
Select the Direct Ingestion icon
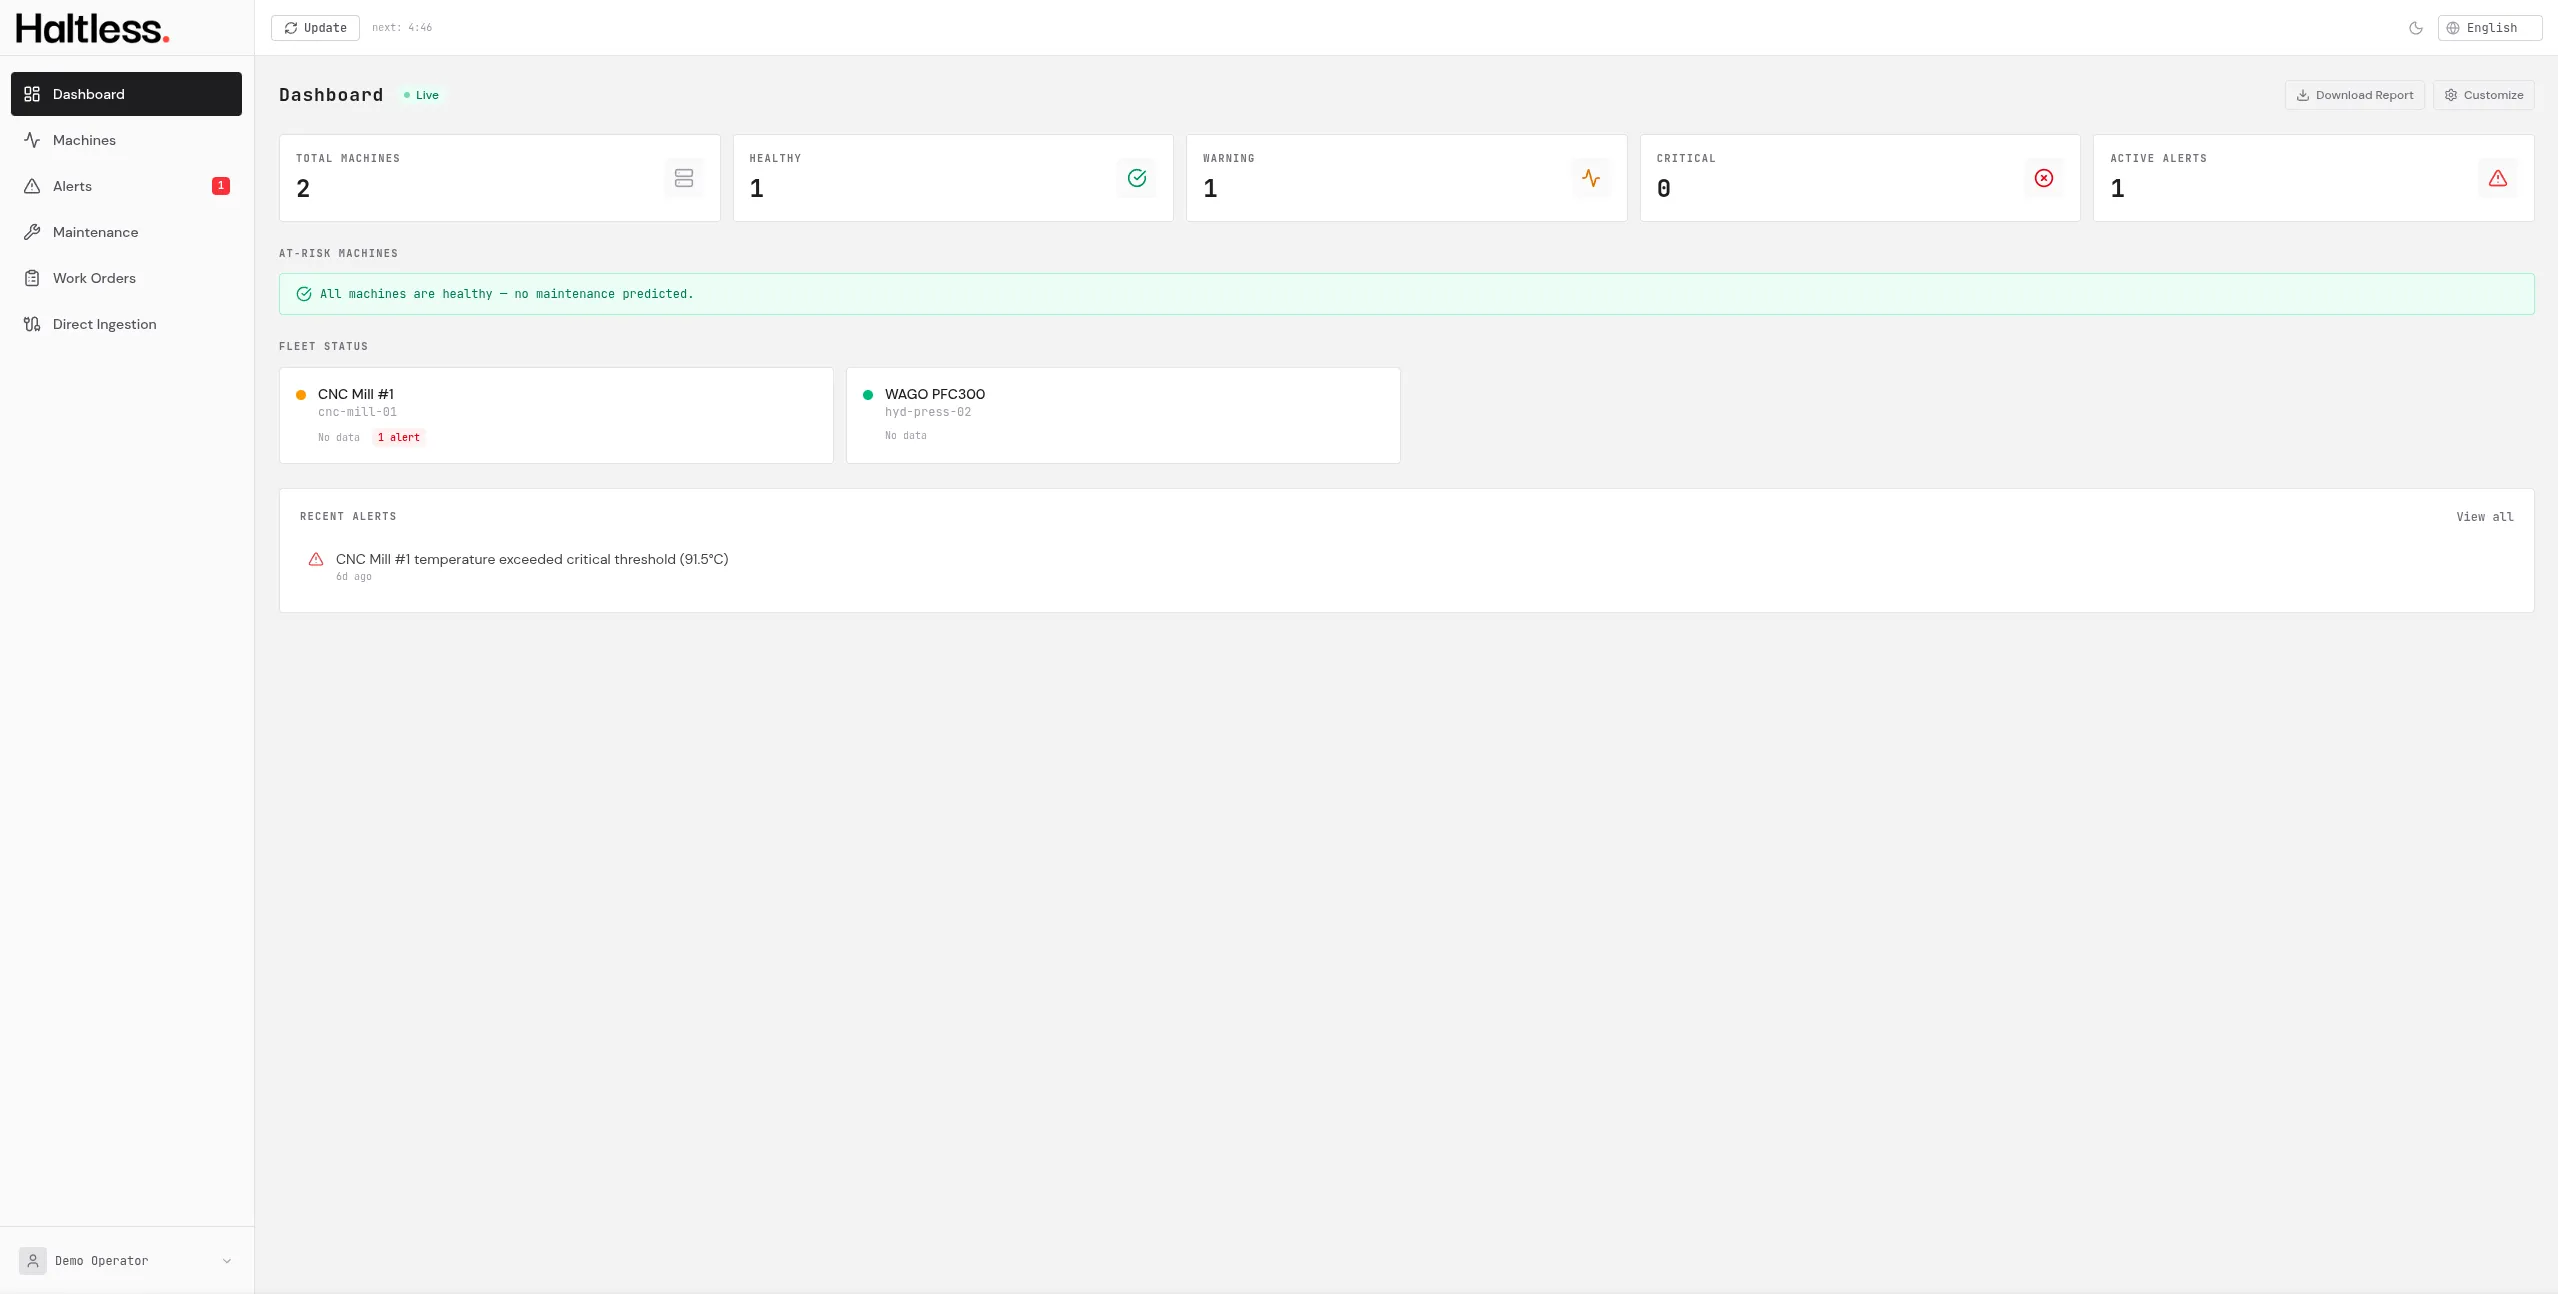31,324
